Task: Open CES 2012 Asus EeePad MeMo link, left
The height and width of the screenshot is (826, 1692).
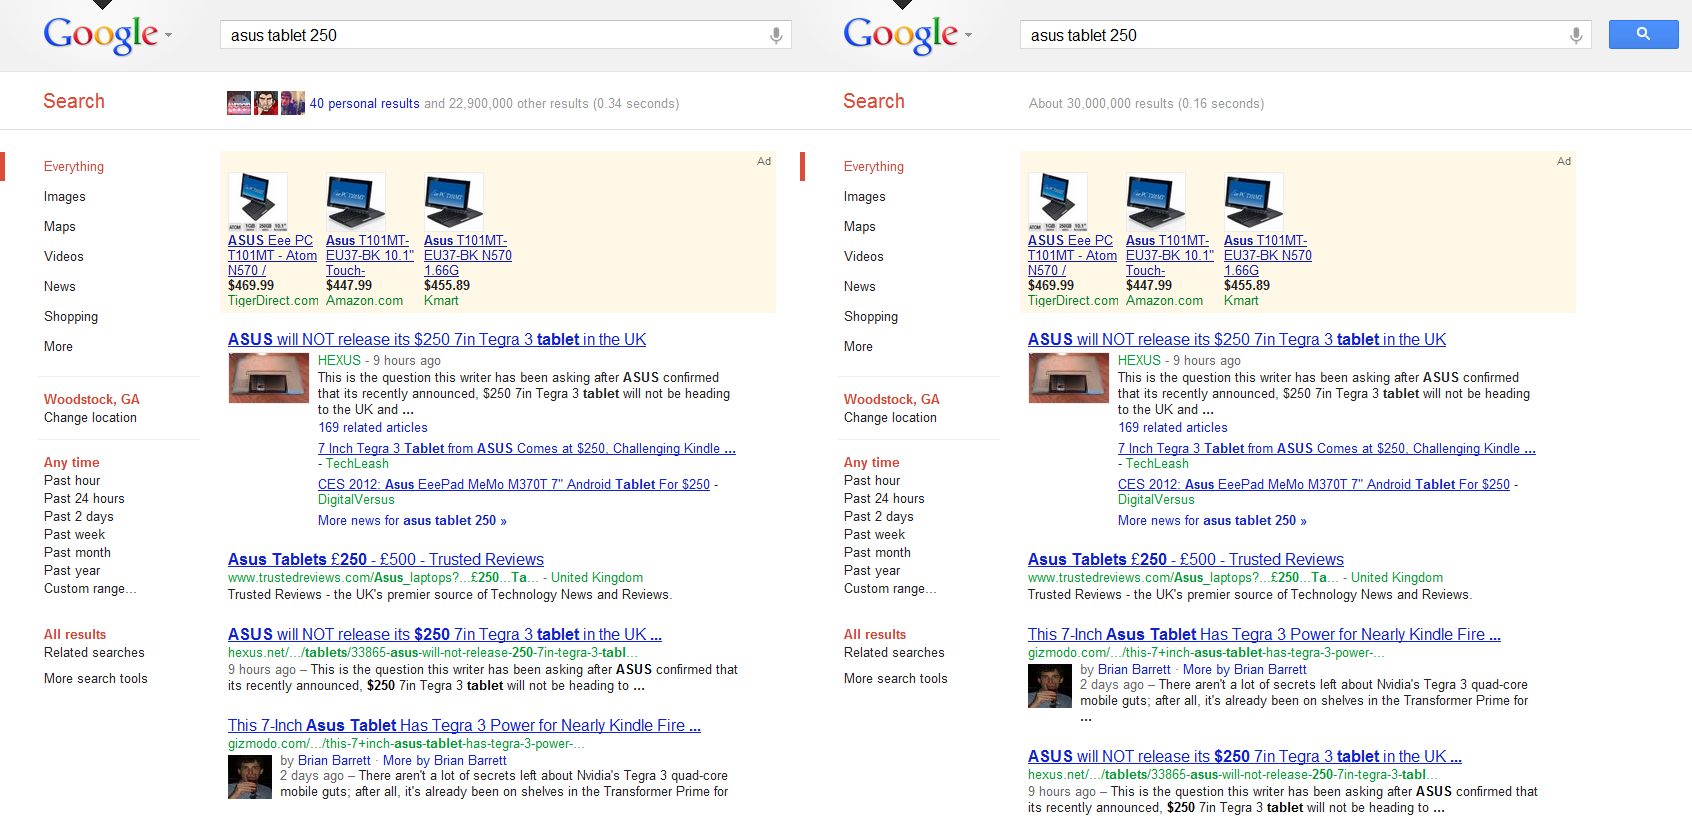Action: [x=514, y=485]
